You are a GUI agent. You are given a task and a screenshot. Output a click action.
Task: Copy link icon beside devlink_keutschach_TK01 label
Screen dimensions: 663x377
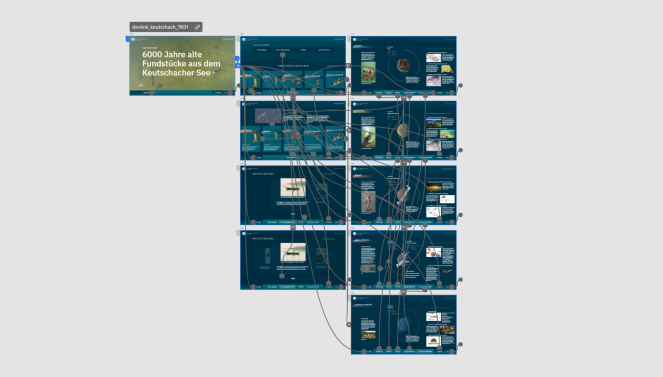pyautogui.click(x=197, y=27)
